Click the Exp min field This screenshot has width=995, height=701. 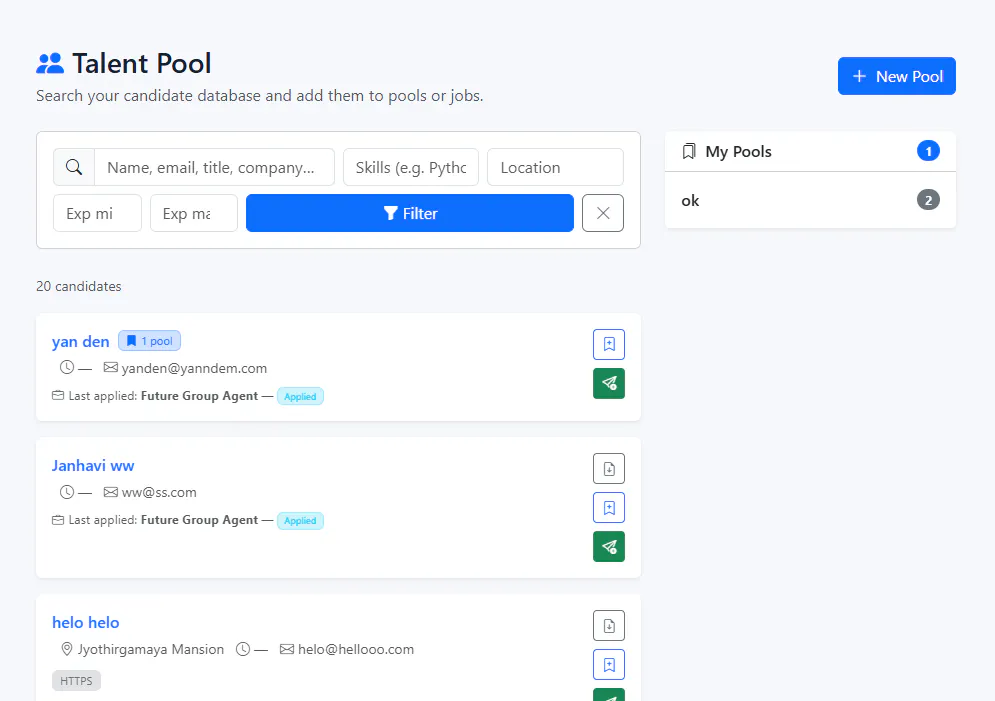click(97, 213)
